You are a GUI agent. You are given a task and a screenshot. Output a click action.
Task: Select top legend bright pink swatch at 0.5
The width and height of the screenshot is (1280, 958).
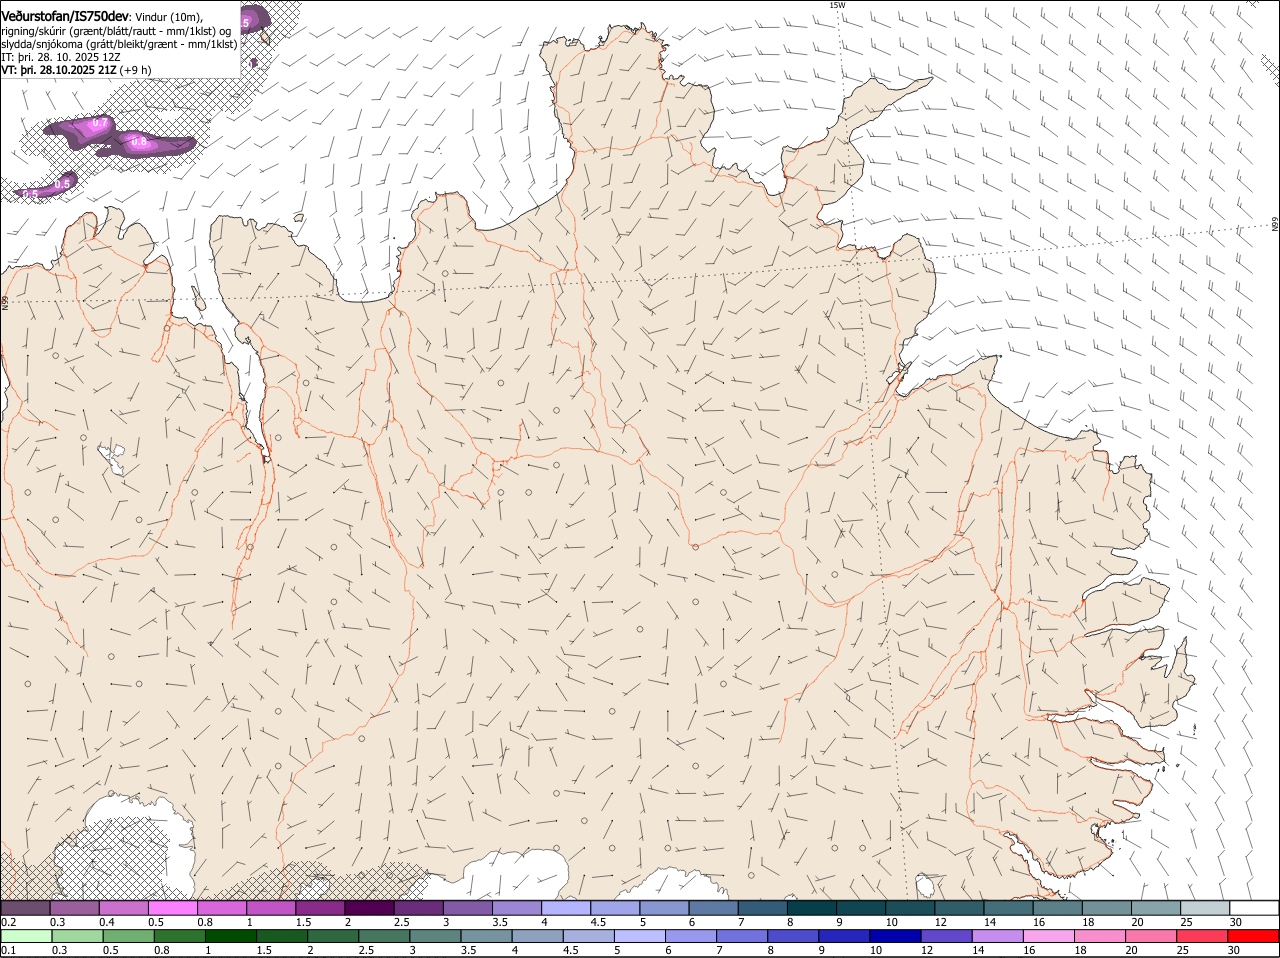(172, 908)
